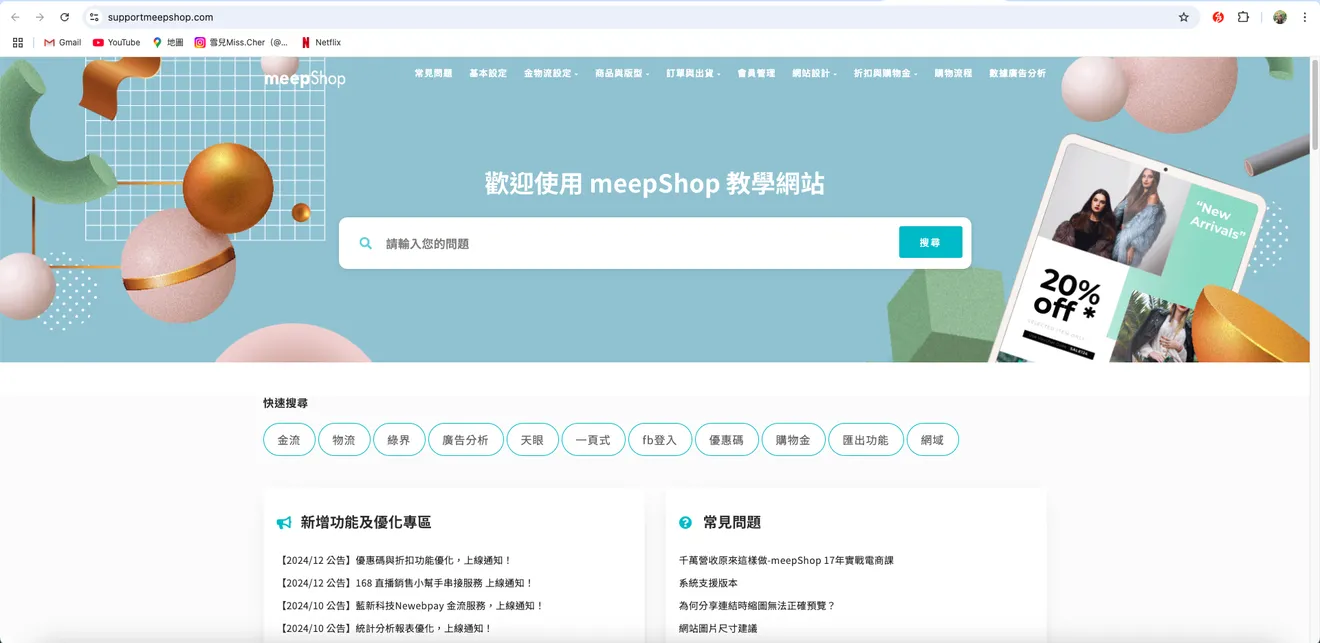Open the 網站圖片尺寸建議 FAQ link
The image size is (1320, 643).
(x=718, y=629)
